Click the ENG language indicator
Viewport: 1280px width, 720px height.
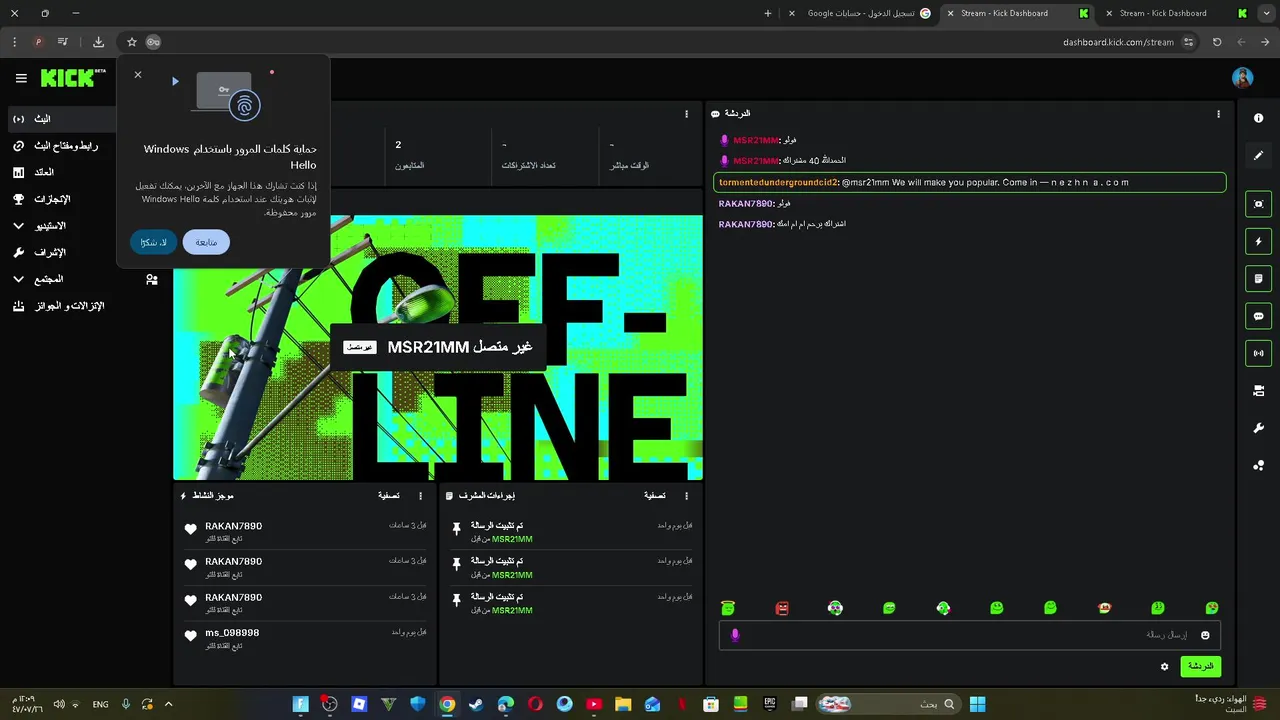pyautogui.click(x=100, y=704)
